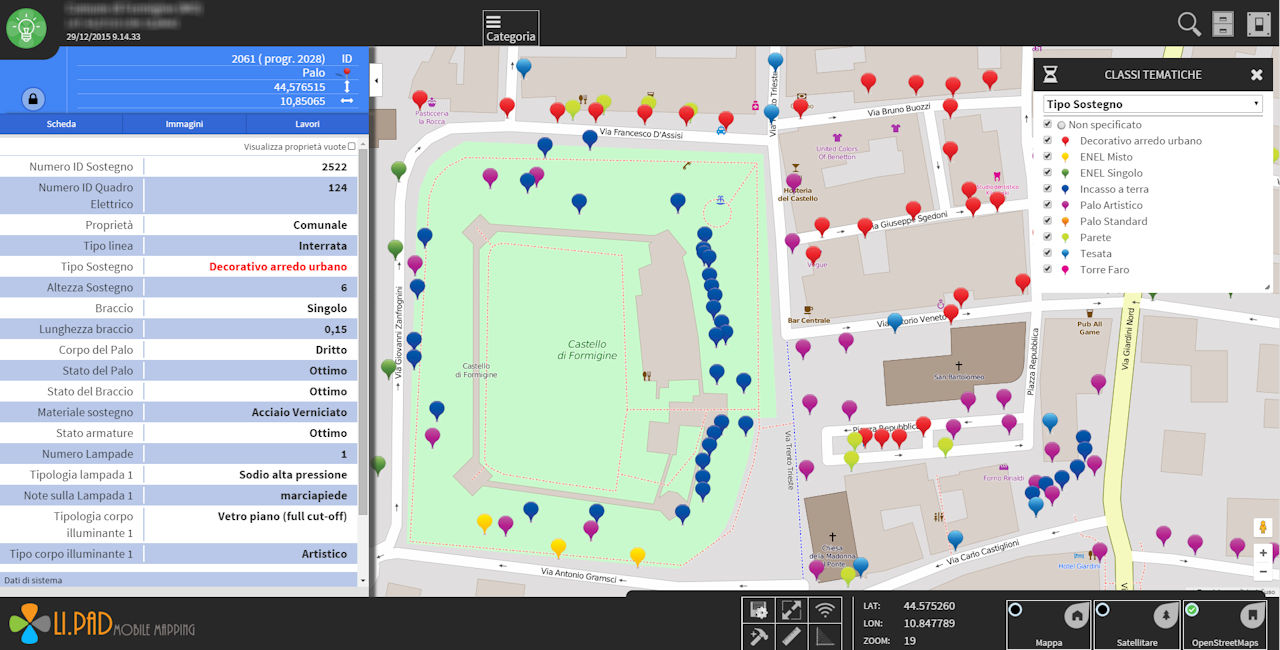Image resolution: width=1280 pixels, height=650 pixels.
Task: Switch to the Lavori tab
Action: click(307, 124)
